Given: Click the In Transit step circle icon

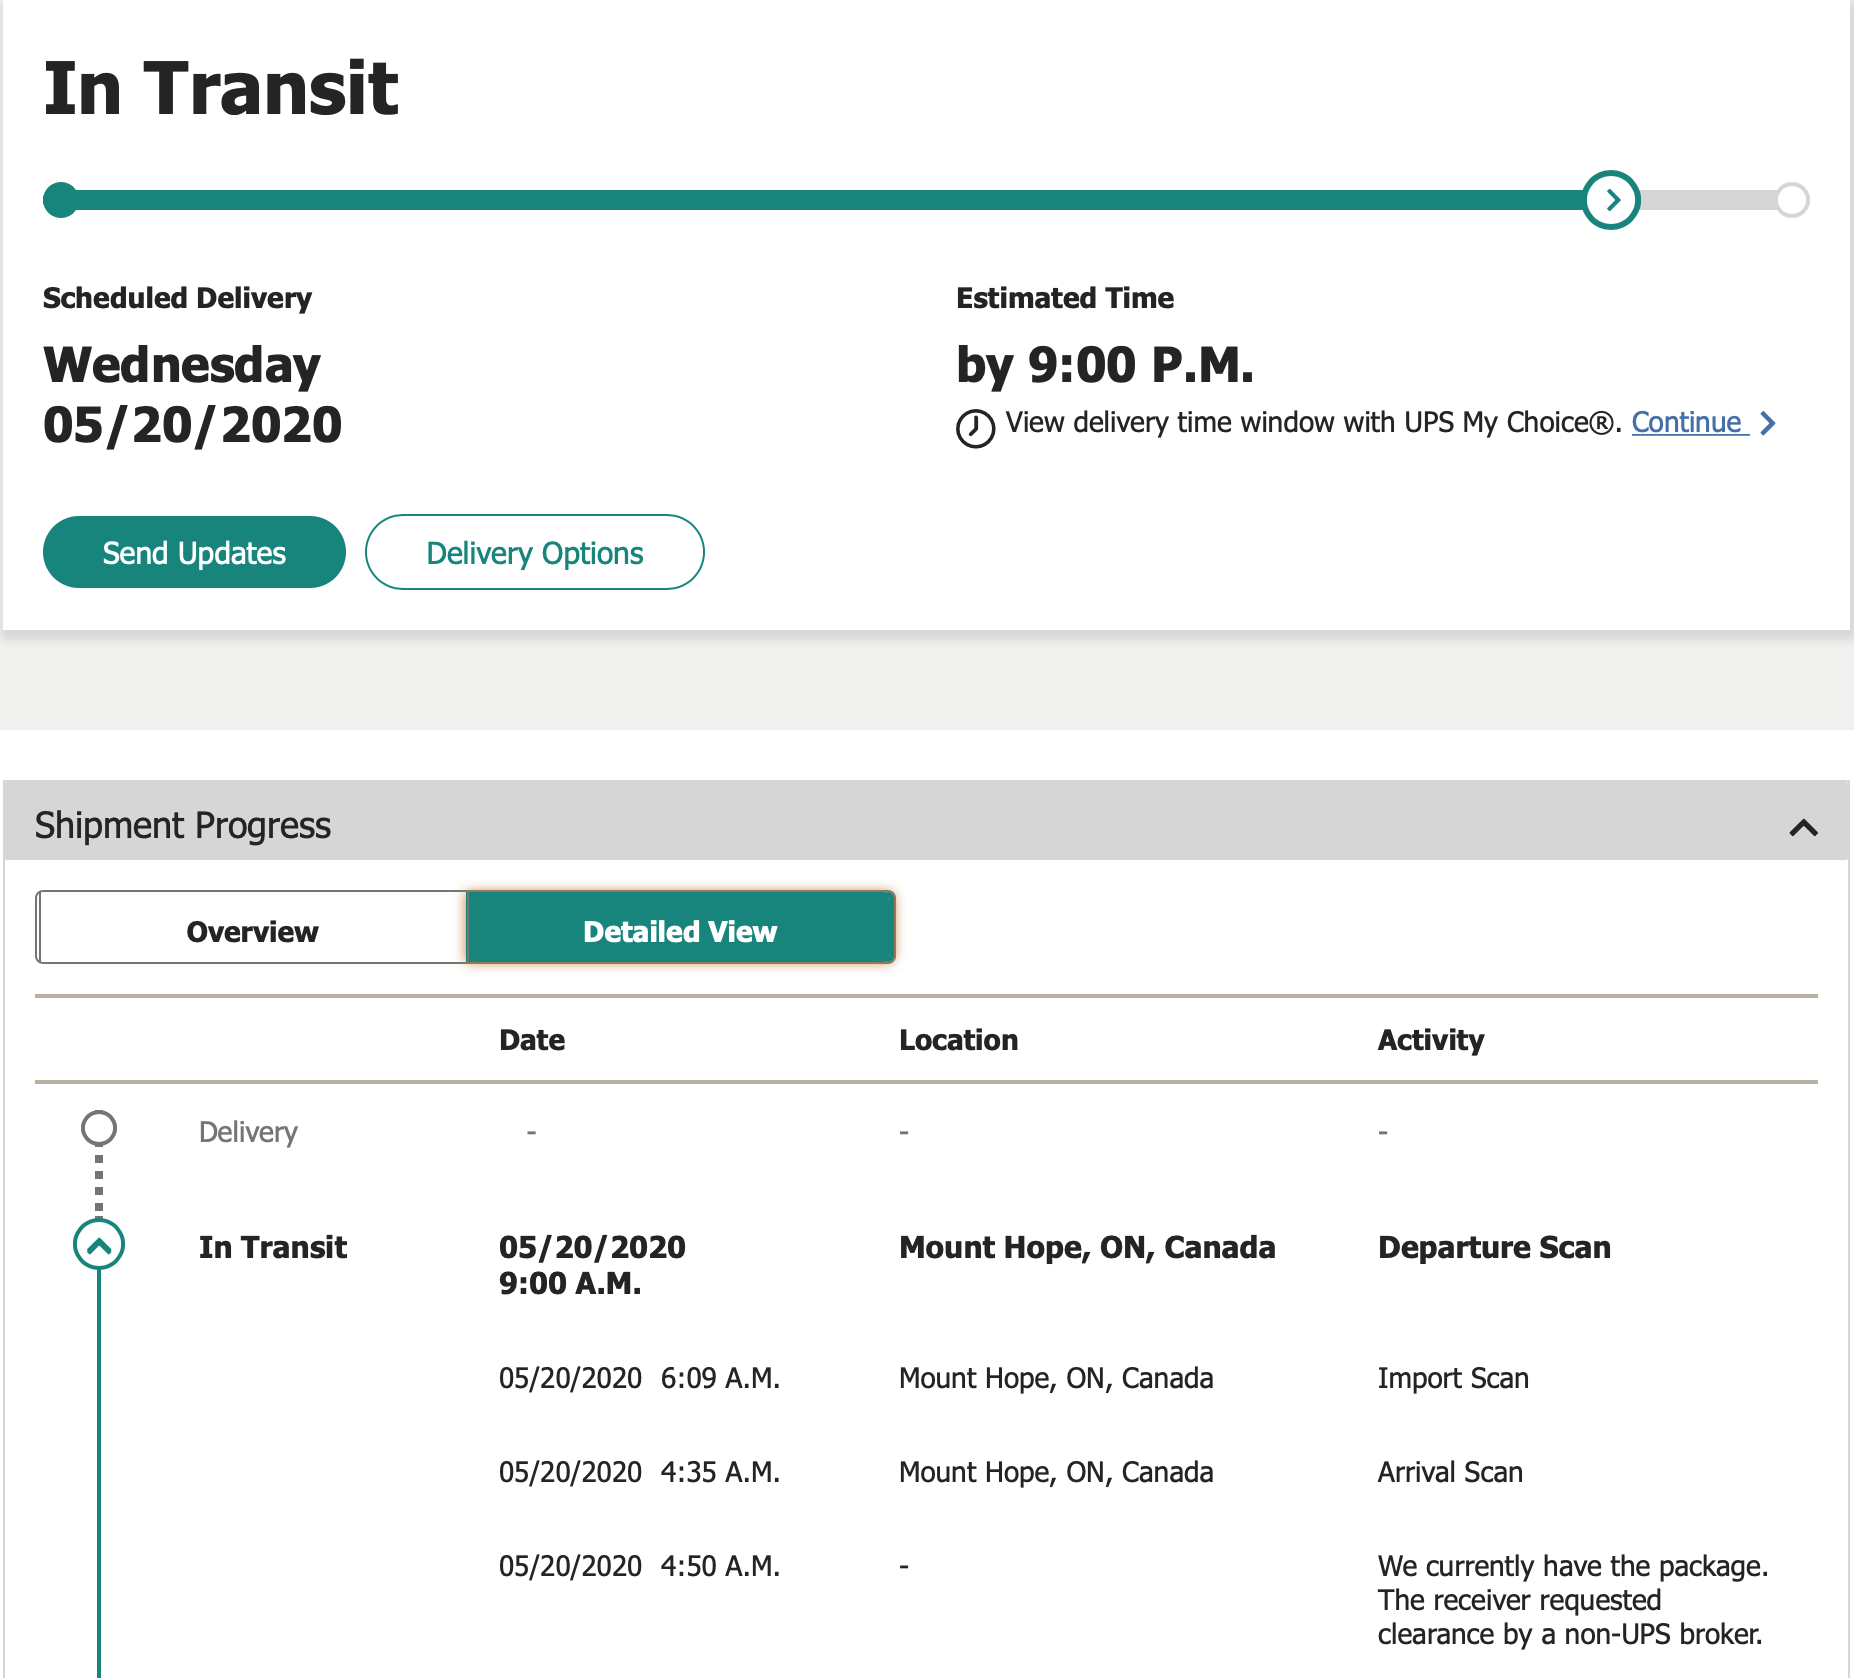Looking at the screenshot, I should (x=99, y=1245).
